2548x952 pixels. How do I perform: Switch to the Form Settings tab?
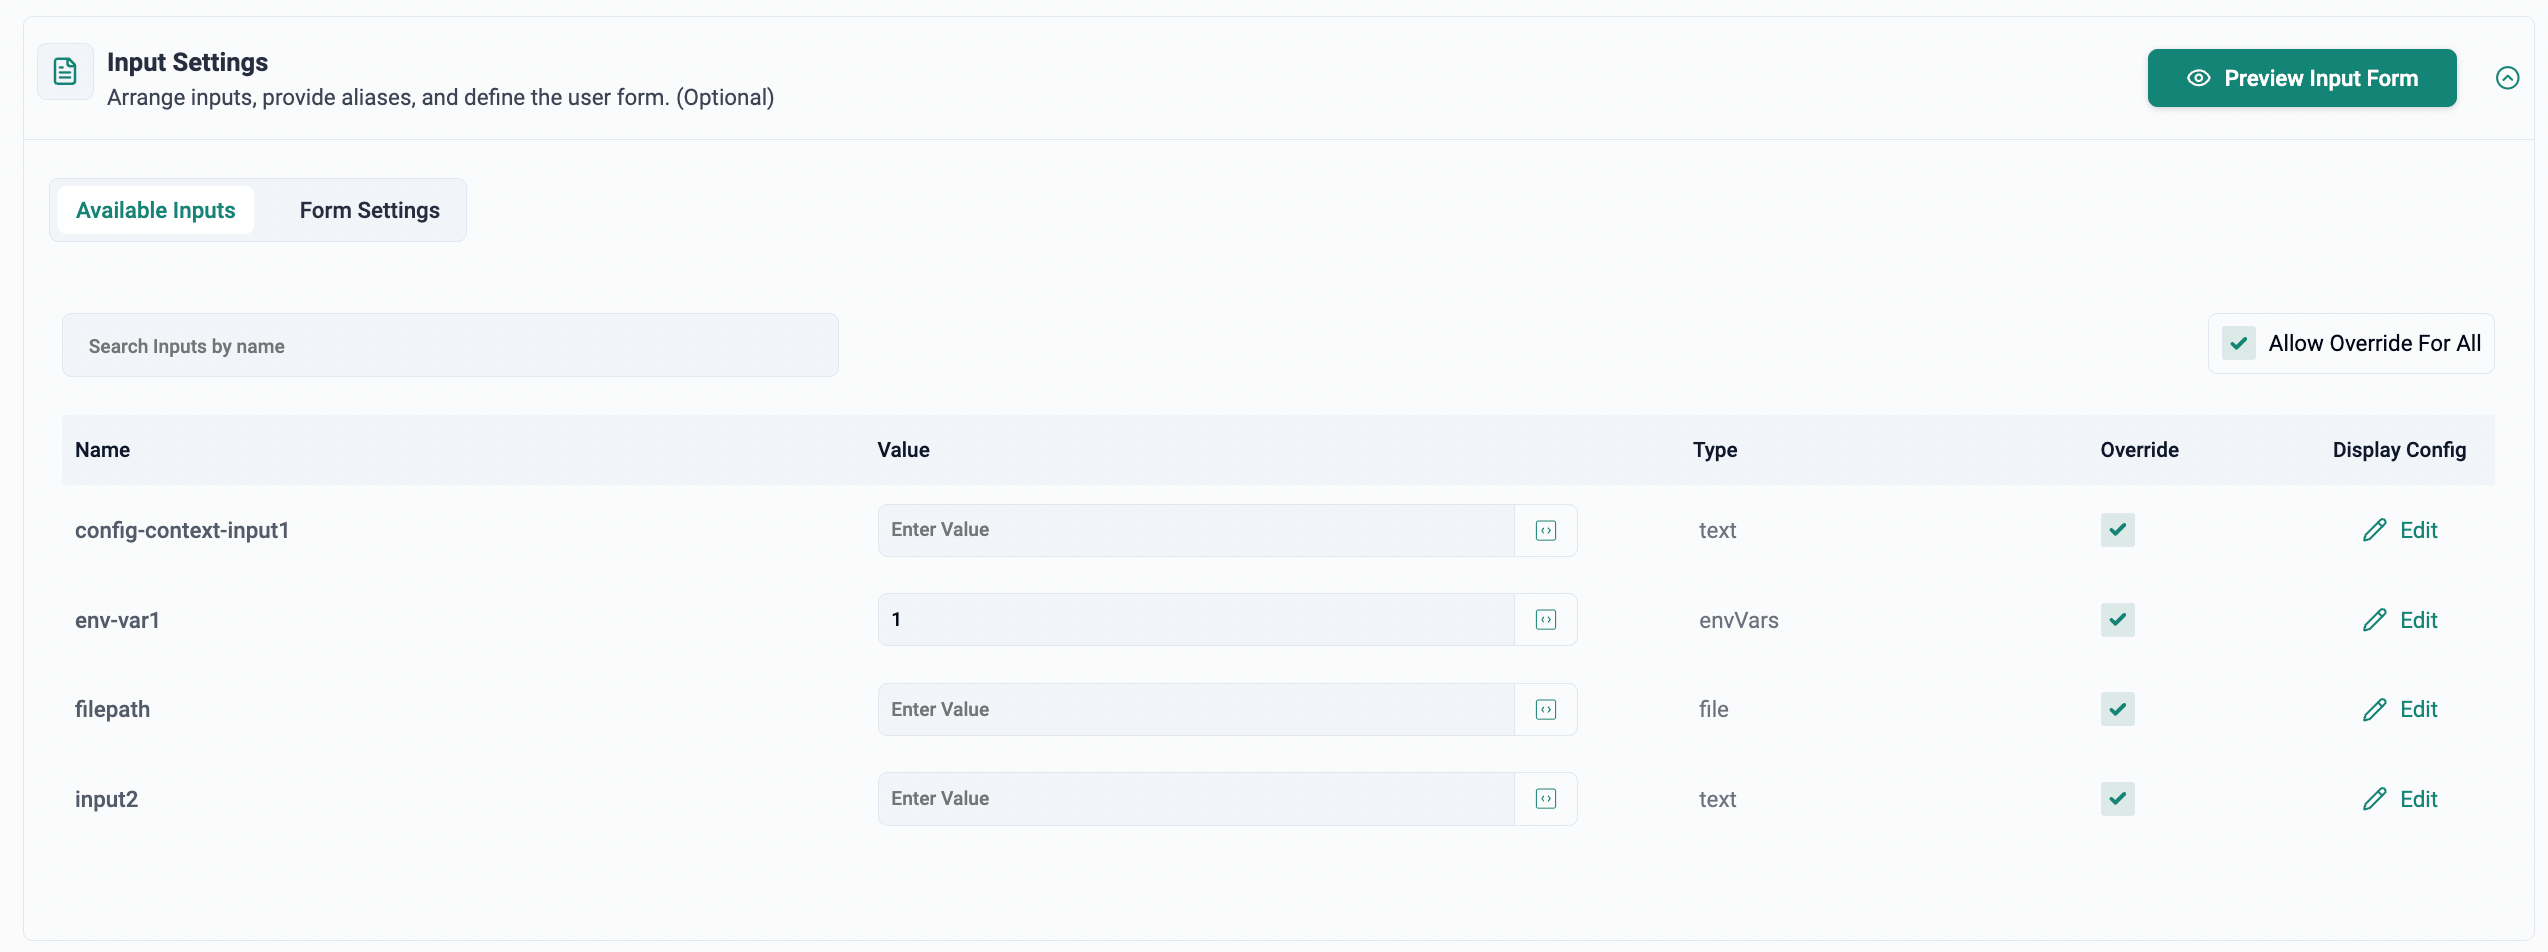coord(369,210)
